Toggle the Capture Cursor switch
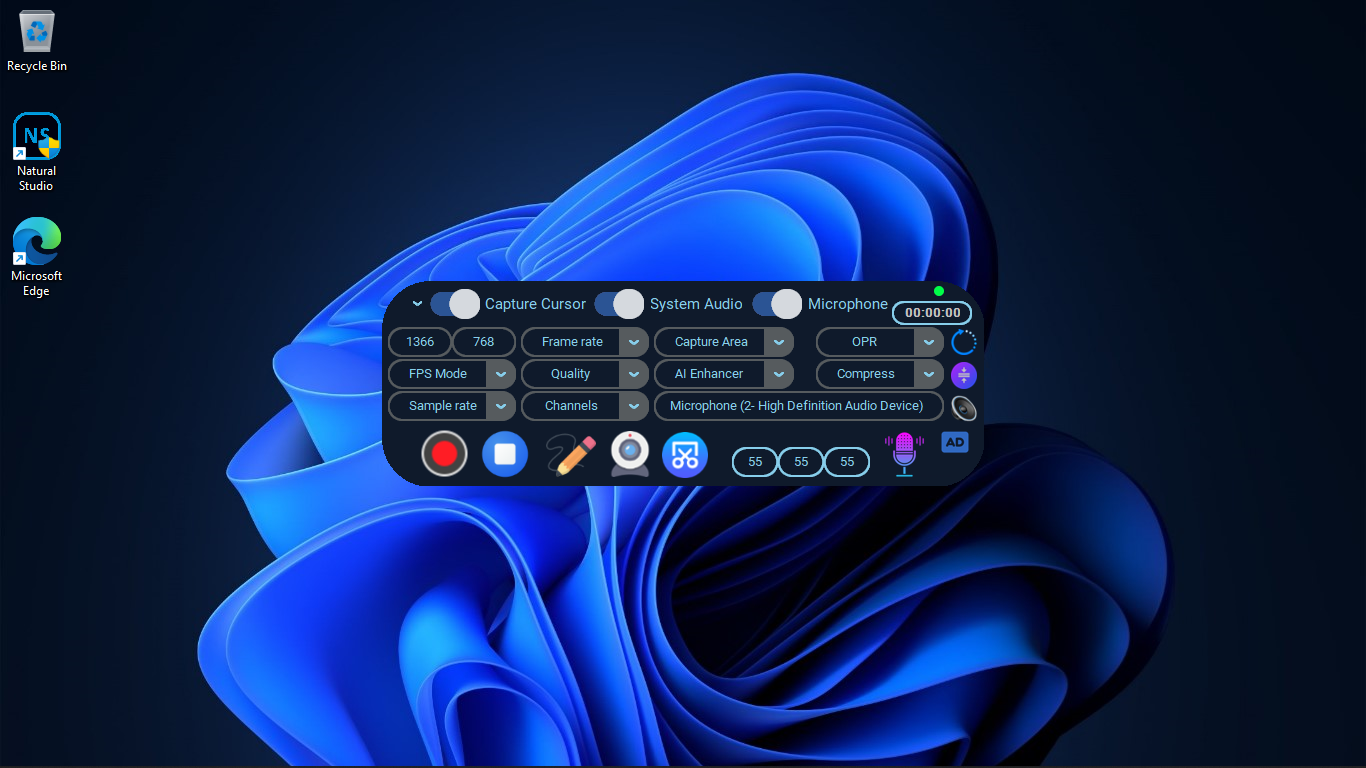The height and width of the screenshot is (768, 1366). point(455,304)
